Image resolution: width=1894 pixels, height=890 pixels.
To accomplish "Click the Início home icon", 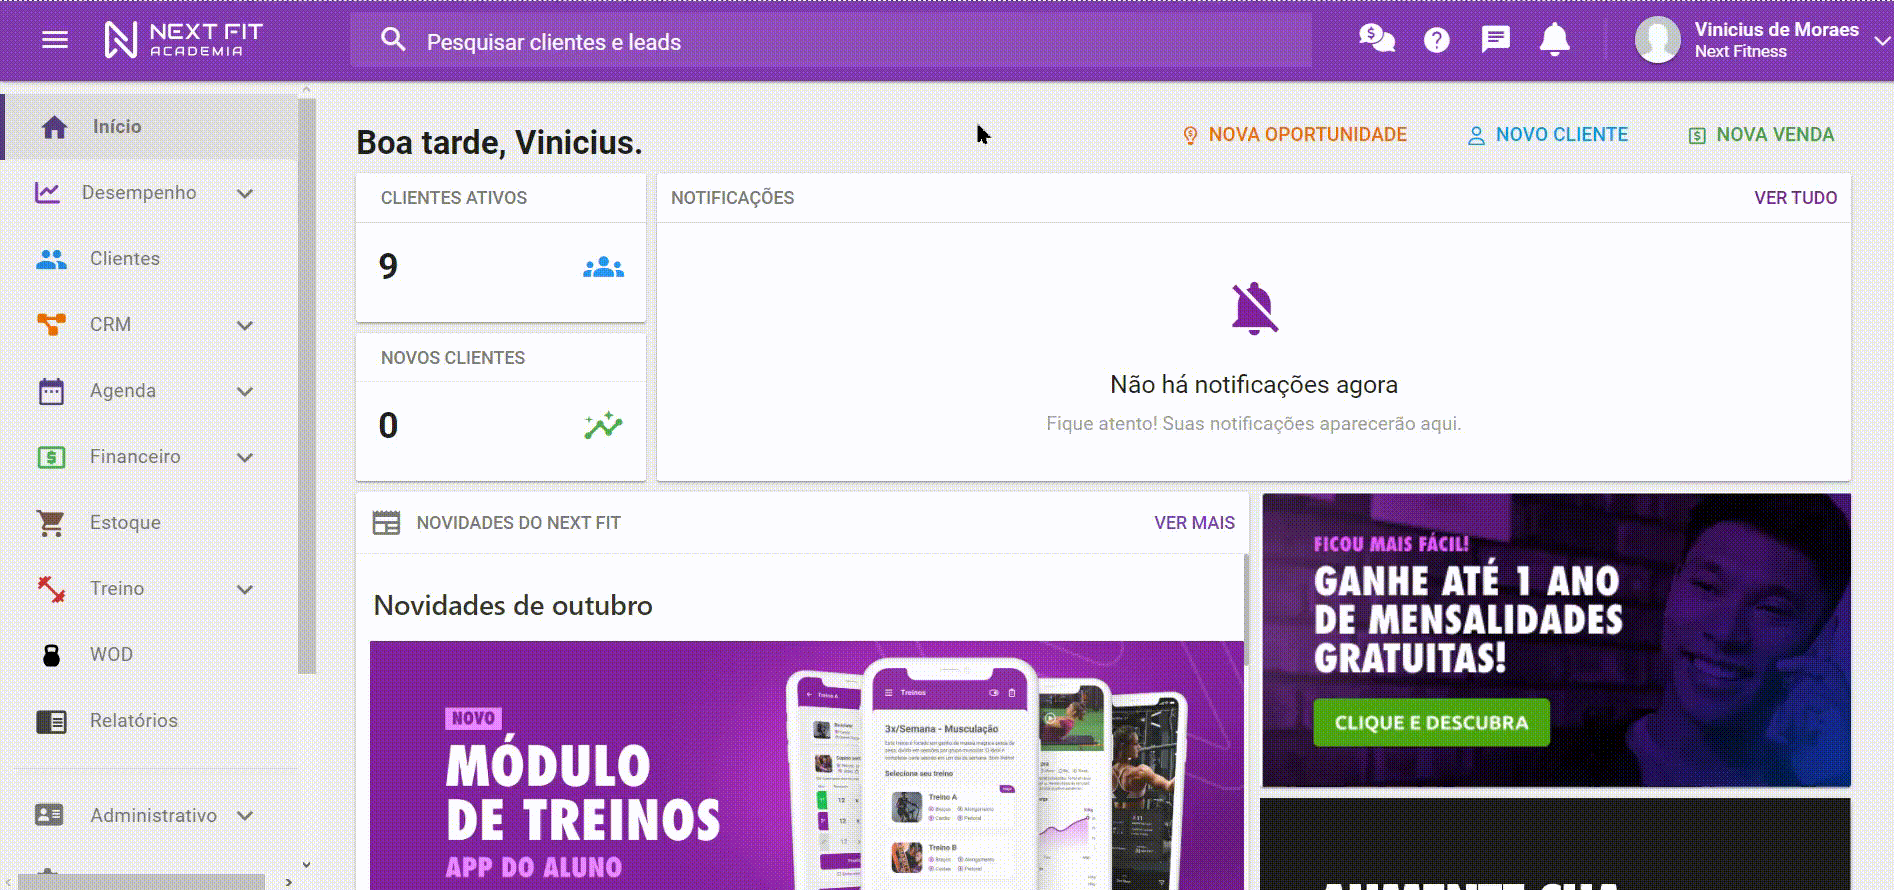I will [x=54, y=127].
